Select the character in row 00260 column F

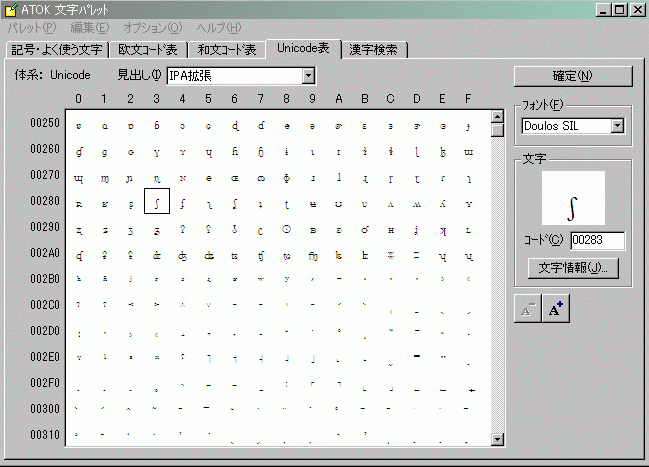coord(469,152)
